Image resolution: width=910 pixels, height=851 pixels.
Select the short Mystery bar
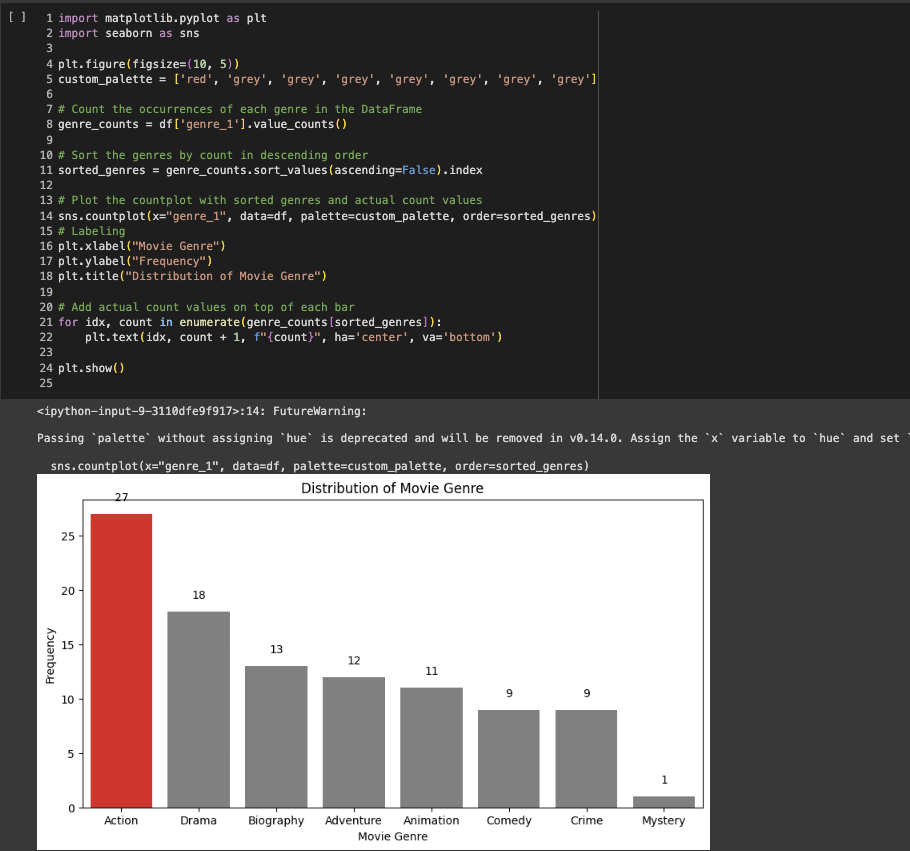point(664,802)
